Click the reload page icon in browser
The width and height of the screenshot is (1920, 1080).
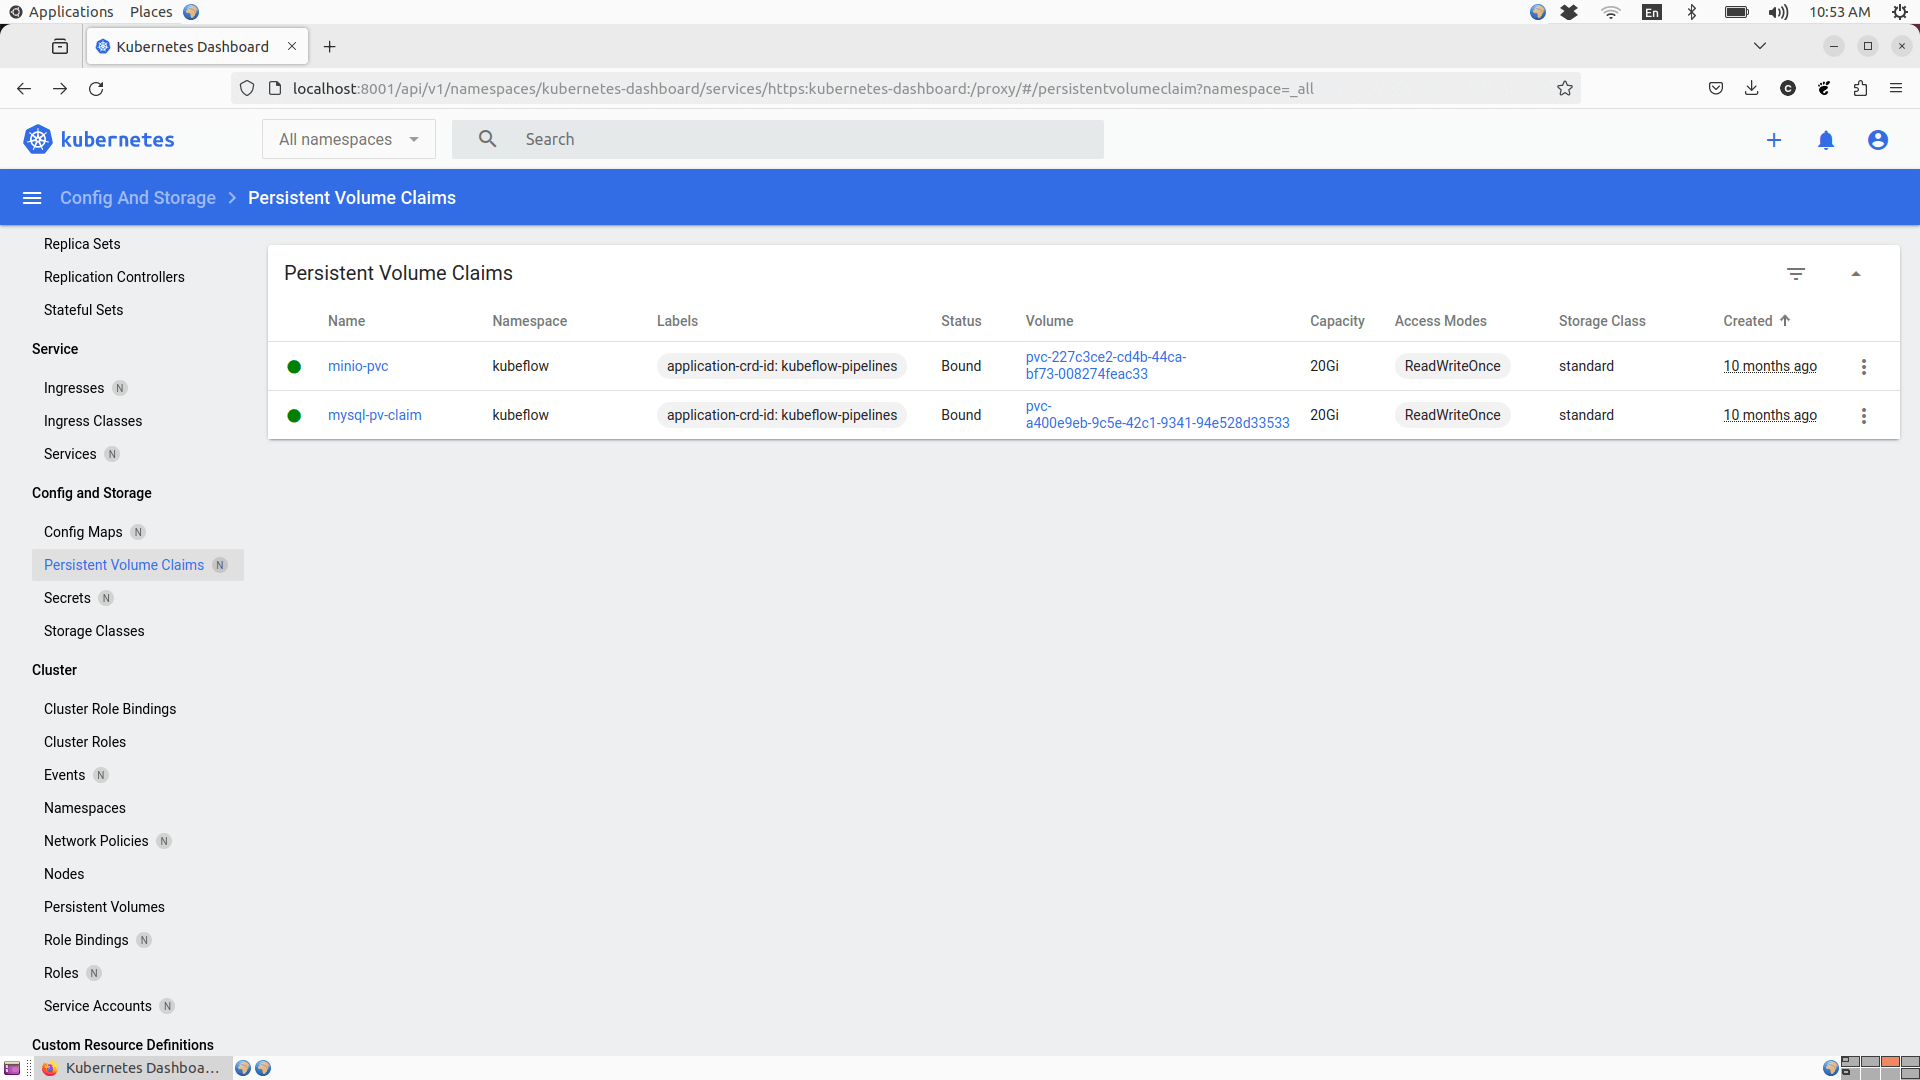click(96, 88)
